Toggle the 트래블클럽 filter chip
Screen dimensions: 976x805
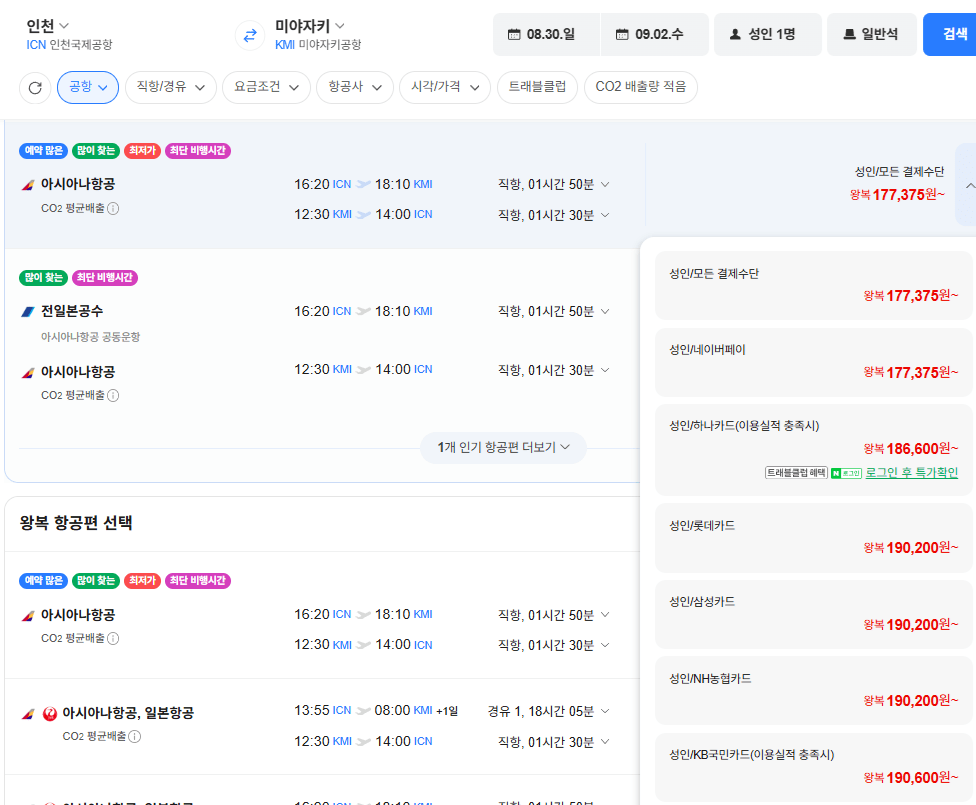coord(537,87)
